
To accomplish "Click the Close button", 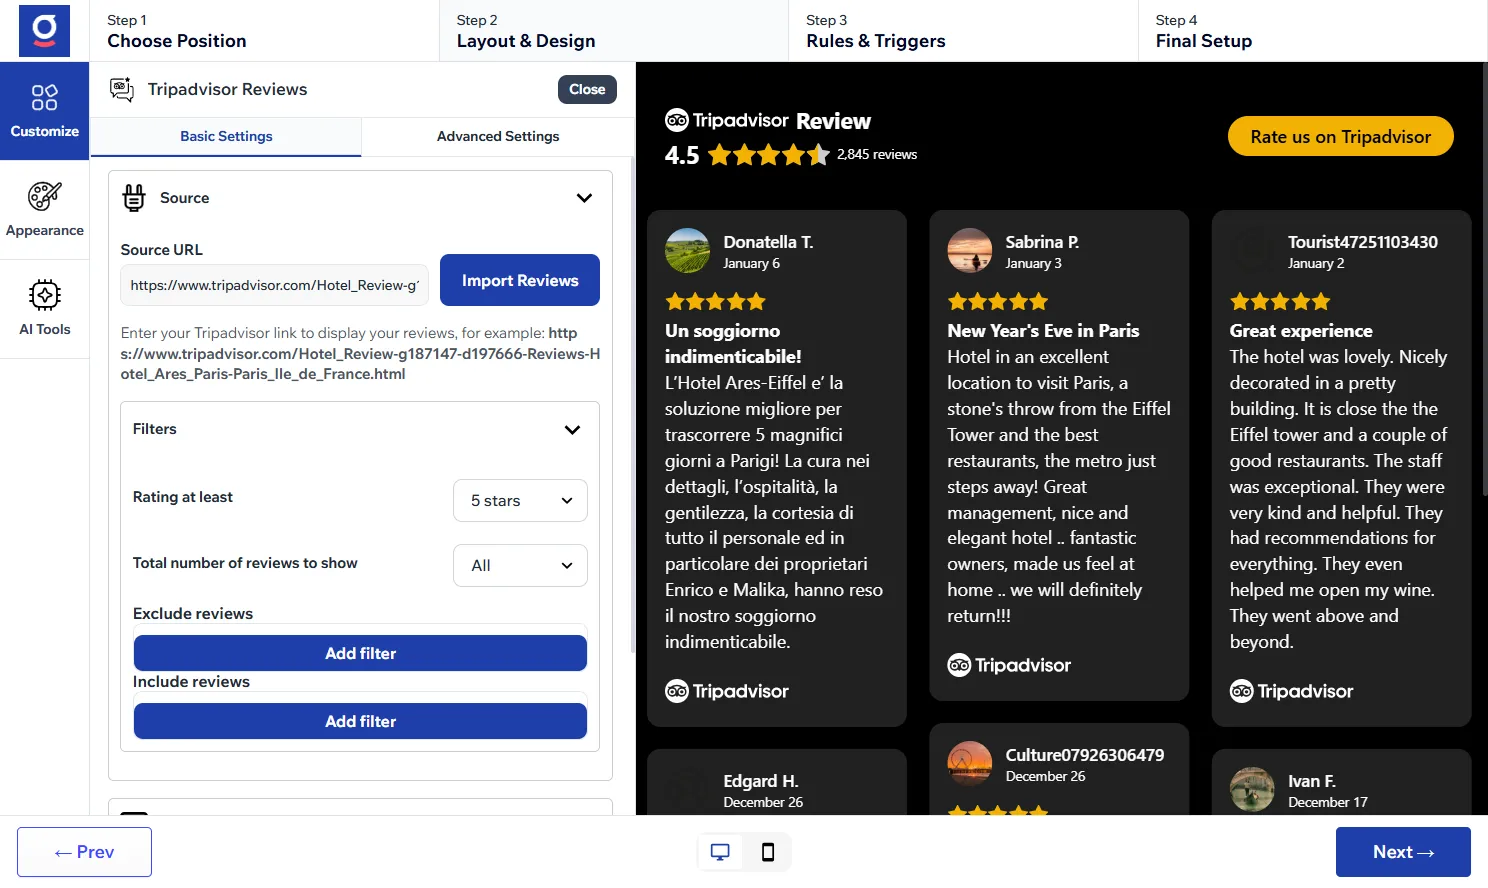I will [587, 89].
